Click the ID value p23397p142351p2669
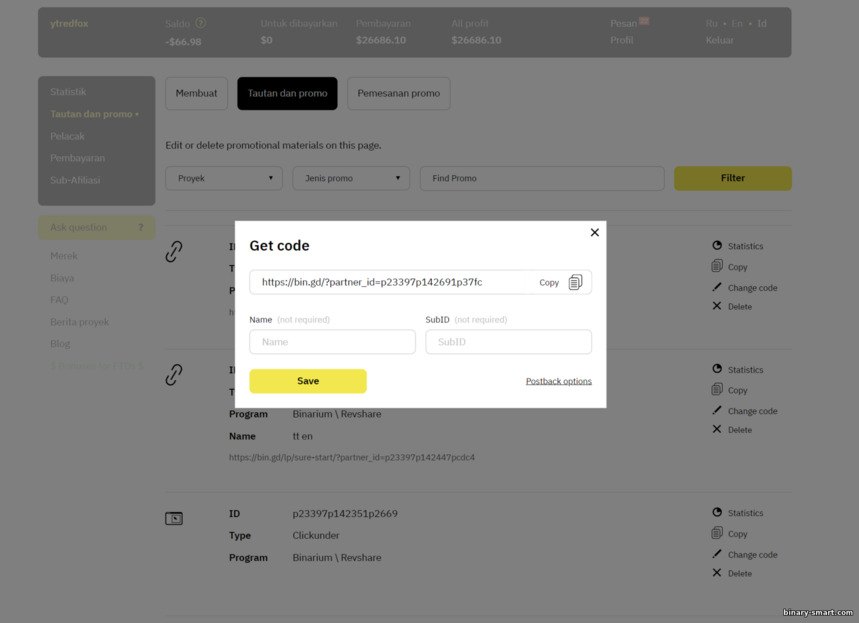Viewport: 859px width, 623px height. (345, 514)
